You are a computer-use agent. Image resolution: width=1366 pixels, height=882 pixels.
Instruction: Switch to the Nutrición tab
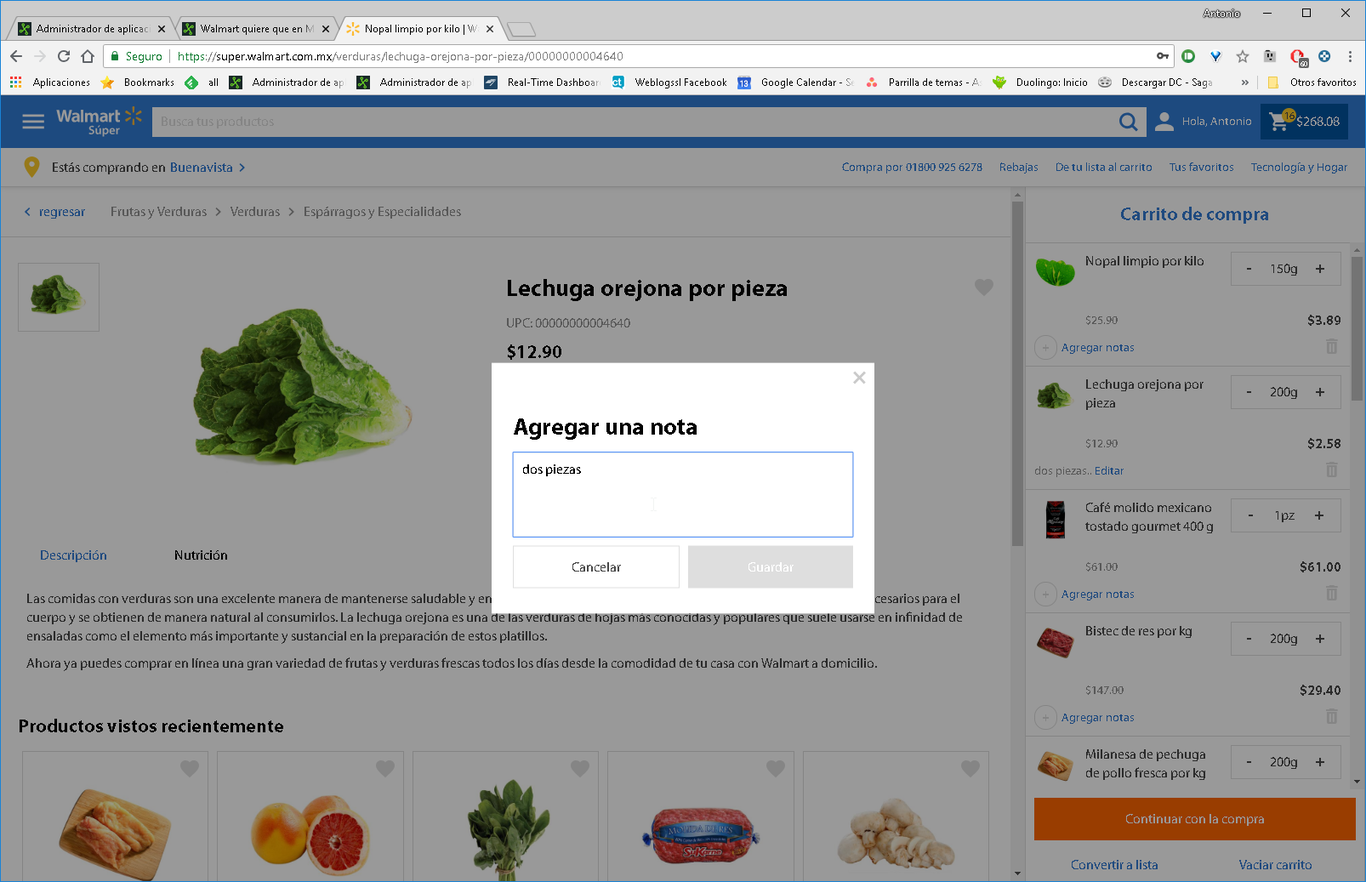pos(200,555)
